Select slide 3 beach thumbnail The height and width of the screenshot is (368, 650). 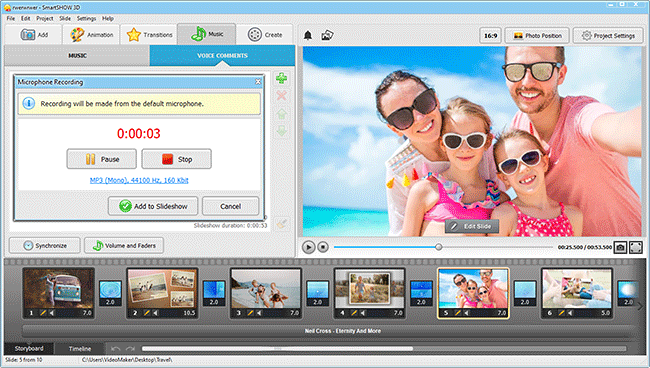tap(266, 293)
